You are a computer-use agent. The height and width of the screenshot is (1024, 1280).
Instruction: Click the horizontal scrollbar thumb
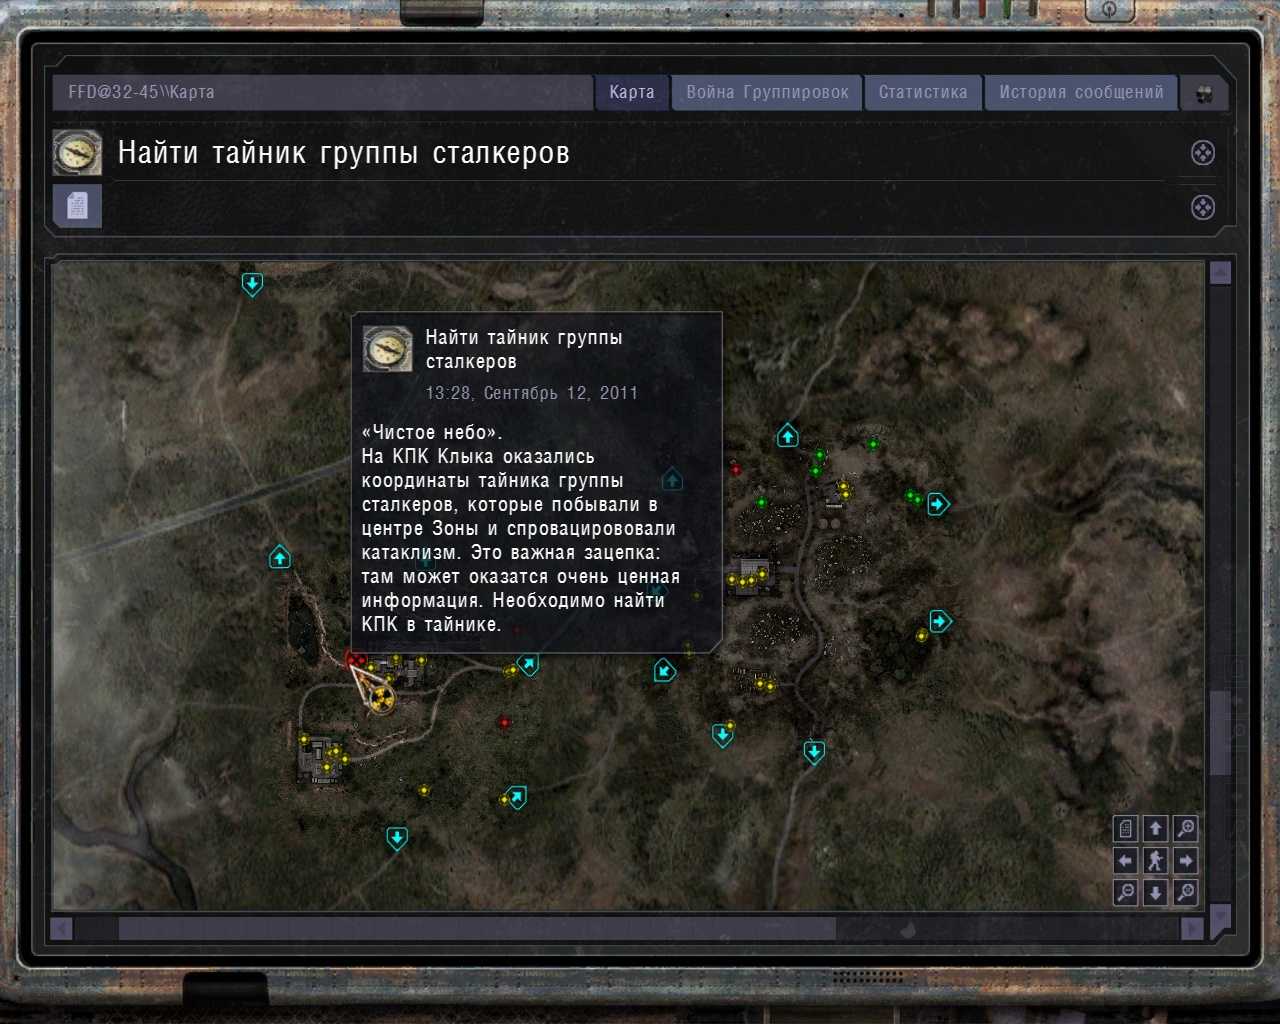pos(477,929)
